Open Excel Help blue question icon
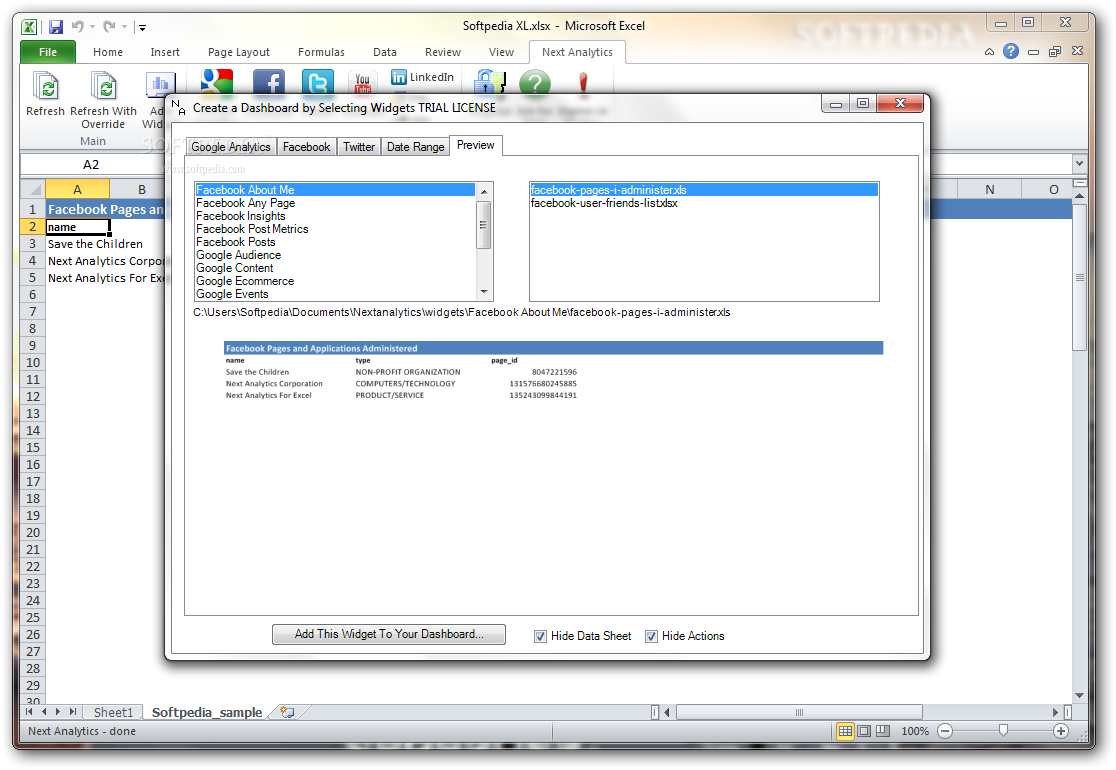1116x770 pixels. click(x=1011, y=51)
